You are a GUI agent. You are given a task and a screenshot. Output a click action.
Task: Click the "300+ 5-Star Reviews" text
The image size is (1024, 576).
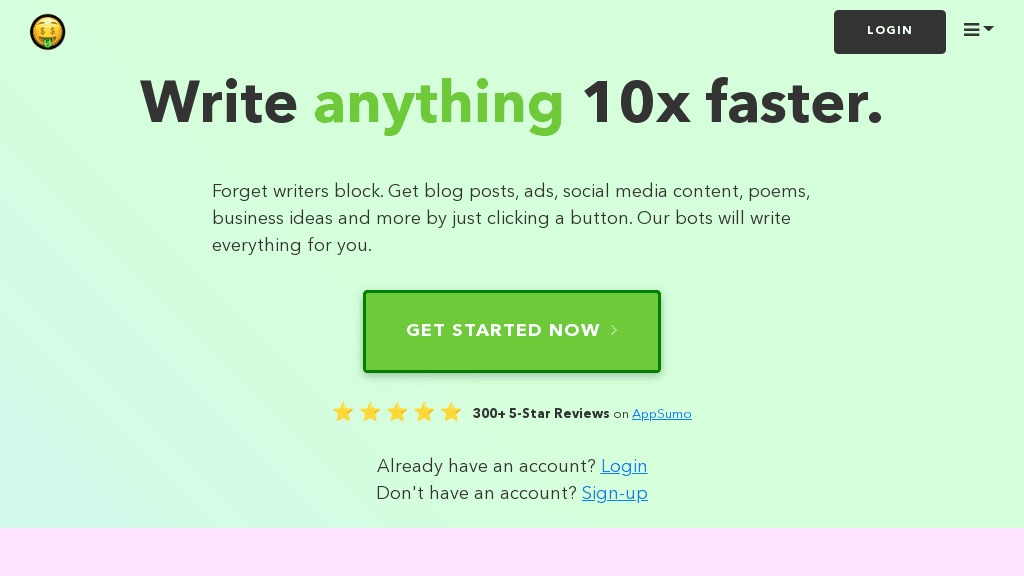541,414
